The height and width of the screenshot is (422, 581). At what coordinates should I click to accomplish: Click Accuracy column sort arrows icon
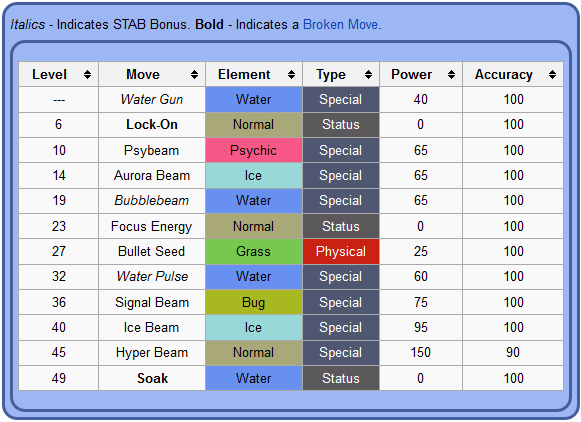[552, 74]
